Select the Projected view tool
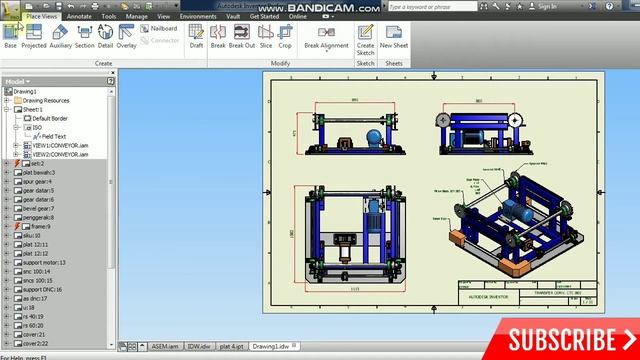The height and width of the screenshot is (360, 640). point(34,37)
